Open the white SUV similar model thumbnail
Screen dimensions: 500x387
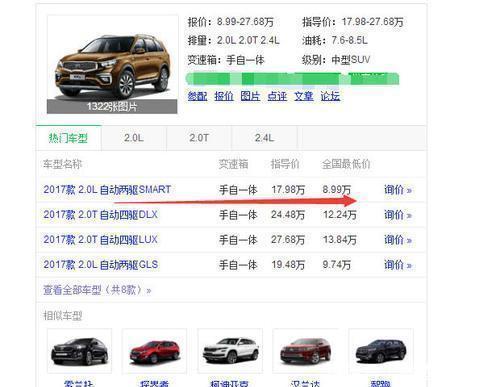(230, 351)
